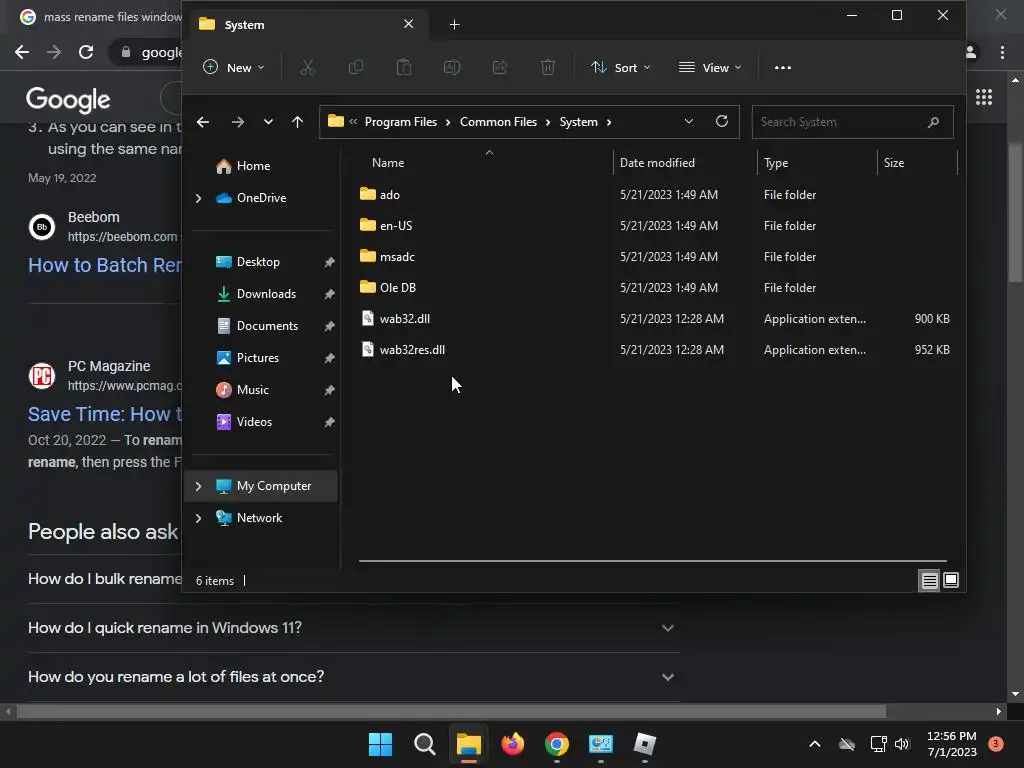The image size is (1024, 768).
Task: Open Chrome three-dot menu
Action: click(x=1002, y=52)
